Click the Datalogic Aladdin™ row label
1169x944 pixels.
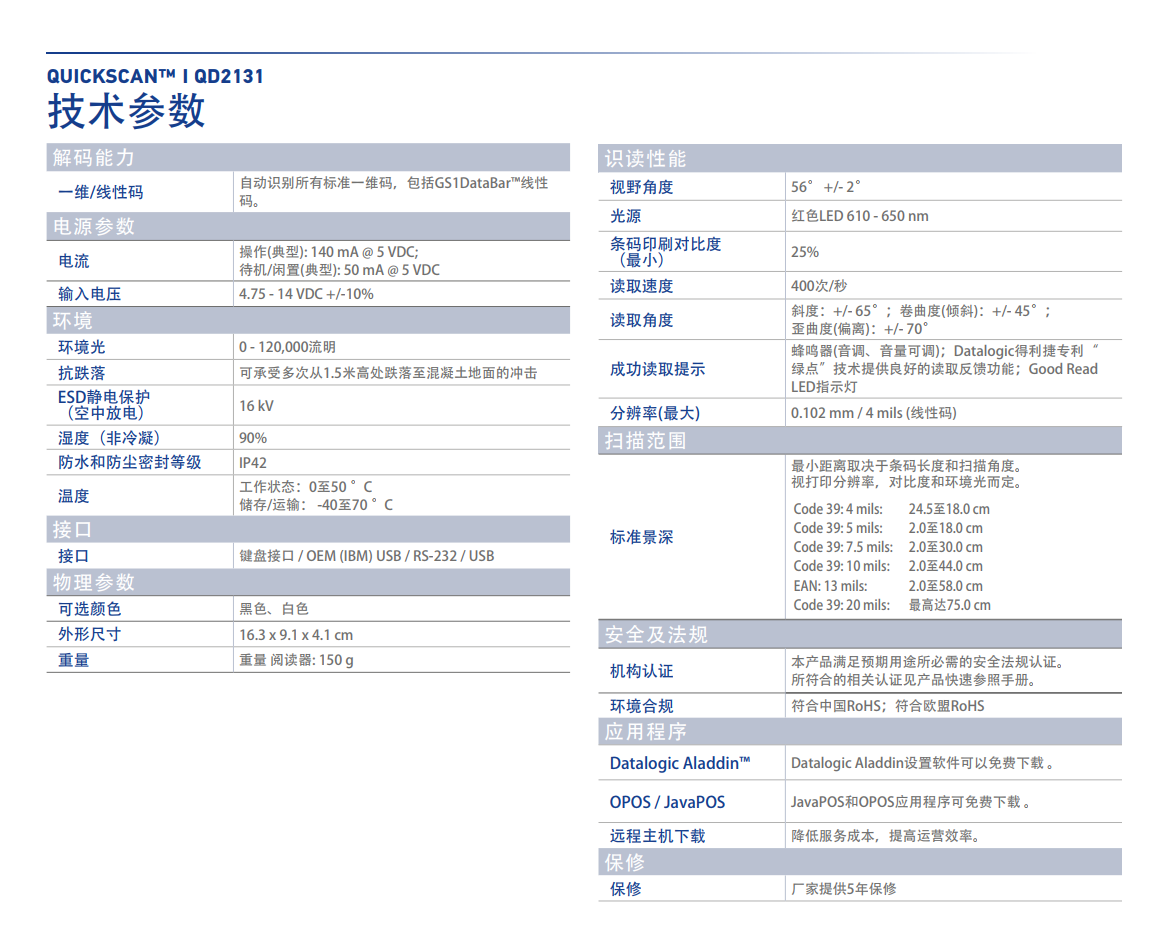(x=680, y=763)
